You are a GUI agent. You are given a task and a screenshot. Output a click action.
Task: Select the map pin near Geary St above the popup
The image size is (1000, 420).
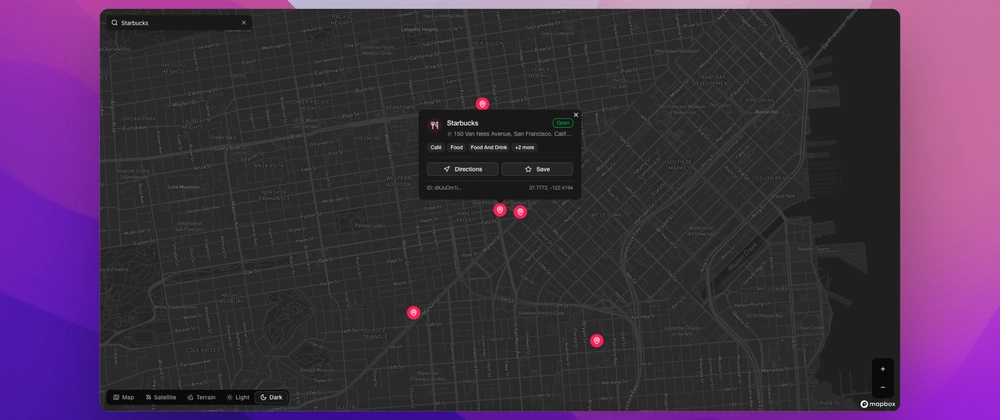[482, 104]
